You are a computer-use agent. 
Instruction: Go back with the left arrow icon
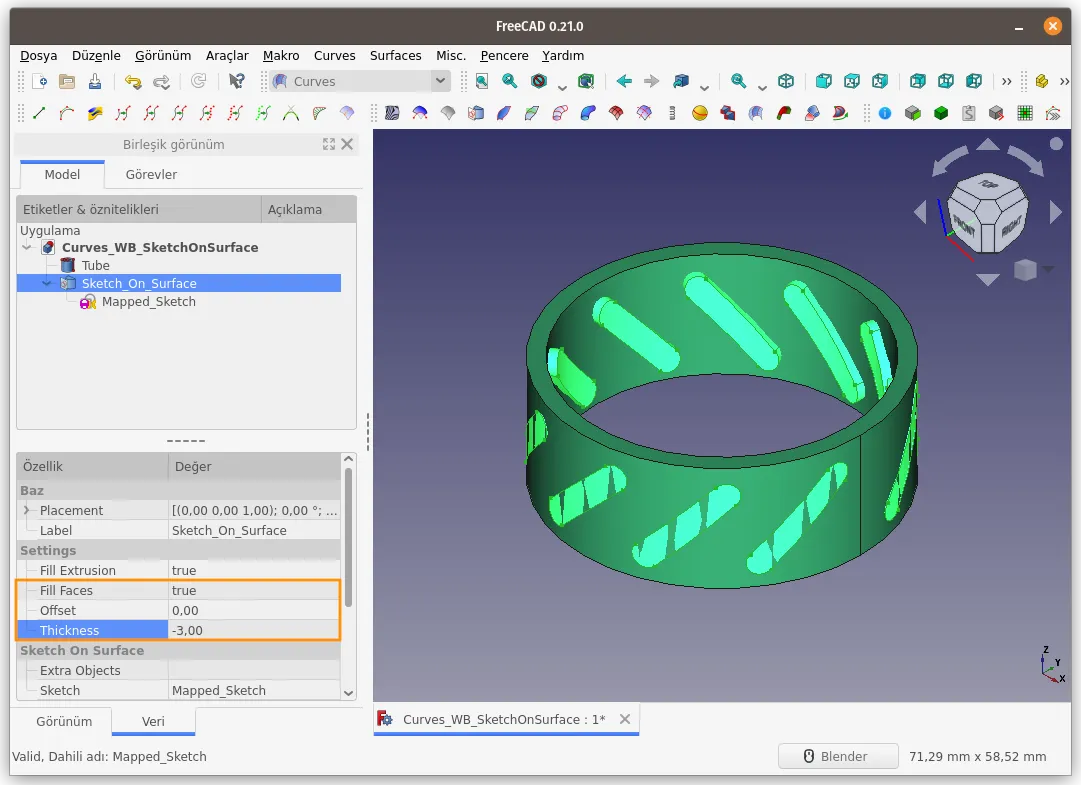[x=624, y=81]
